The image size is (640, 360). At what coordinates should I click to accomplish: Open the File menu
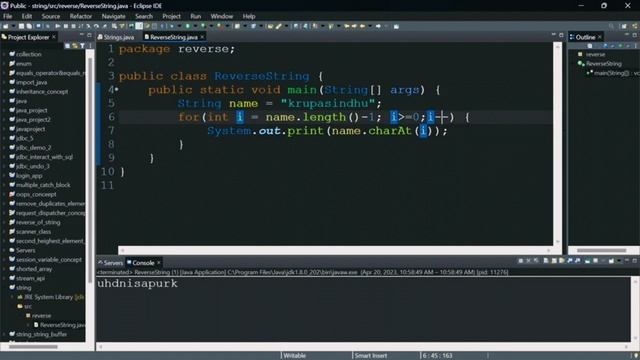(8, 16)
